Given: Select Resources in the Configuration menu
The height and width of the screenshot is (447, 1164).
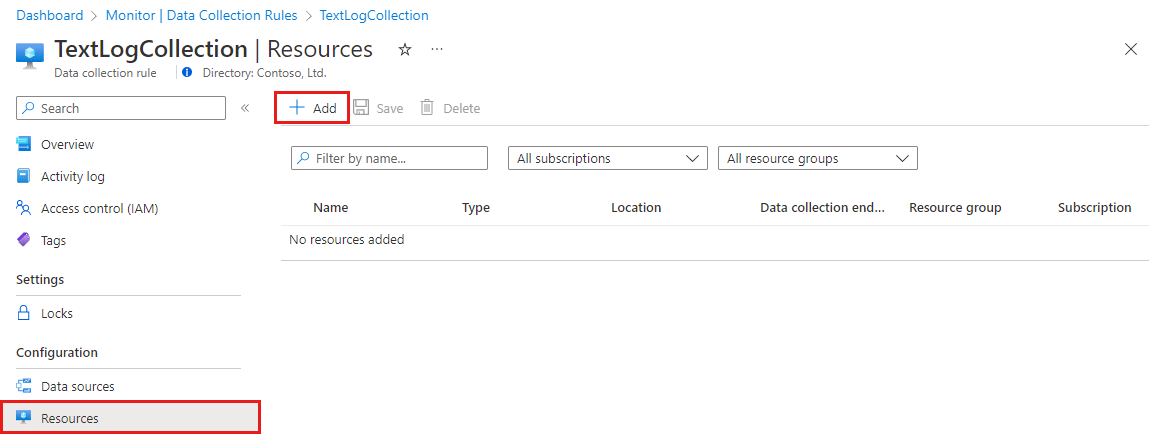Looking at the screenshot, I should point(70,418).
